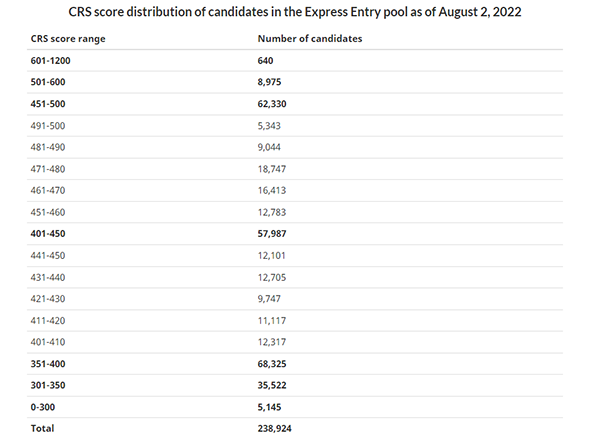The image size is (600, 448).
Task: Click the 18,747 candidates value
Action: [274, 169]
